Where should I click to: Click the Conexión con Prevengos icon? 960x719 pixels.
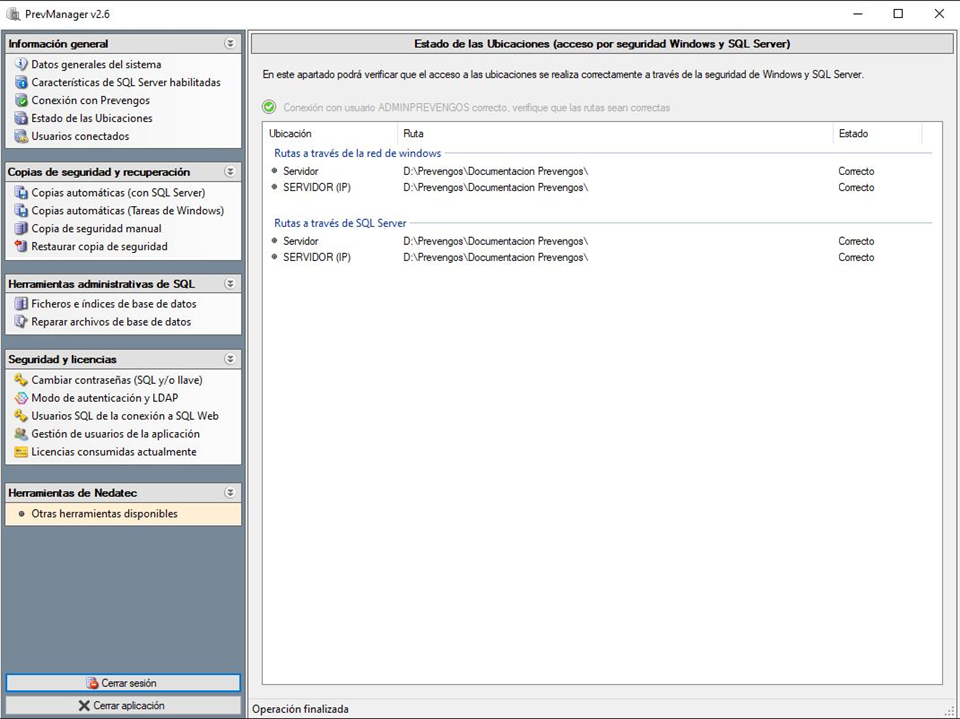21,101
